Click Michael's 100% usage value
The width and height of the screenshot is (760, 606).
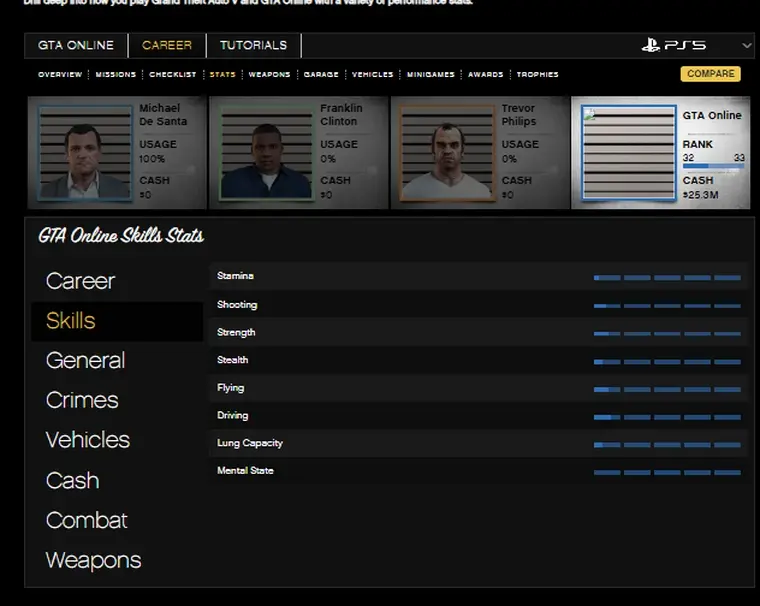[x=152, y=159]
